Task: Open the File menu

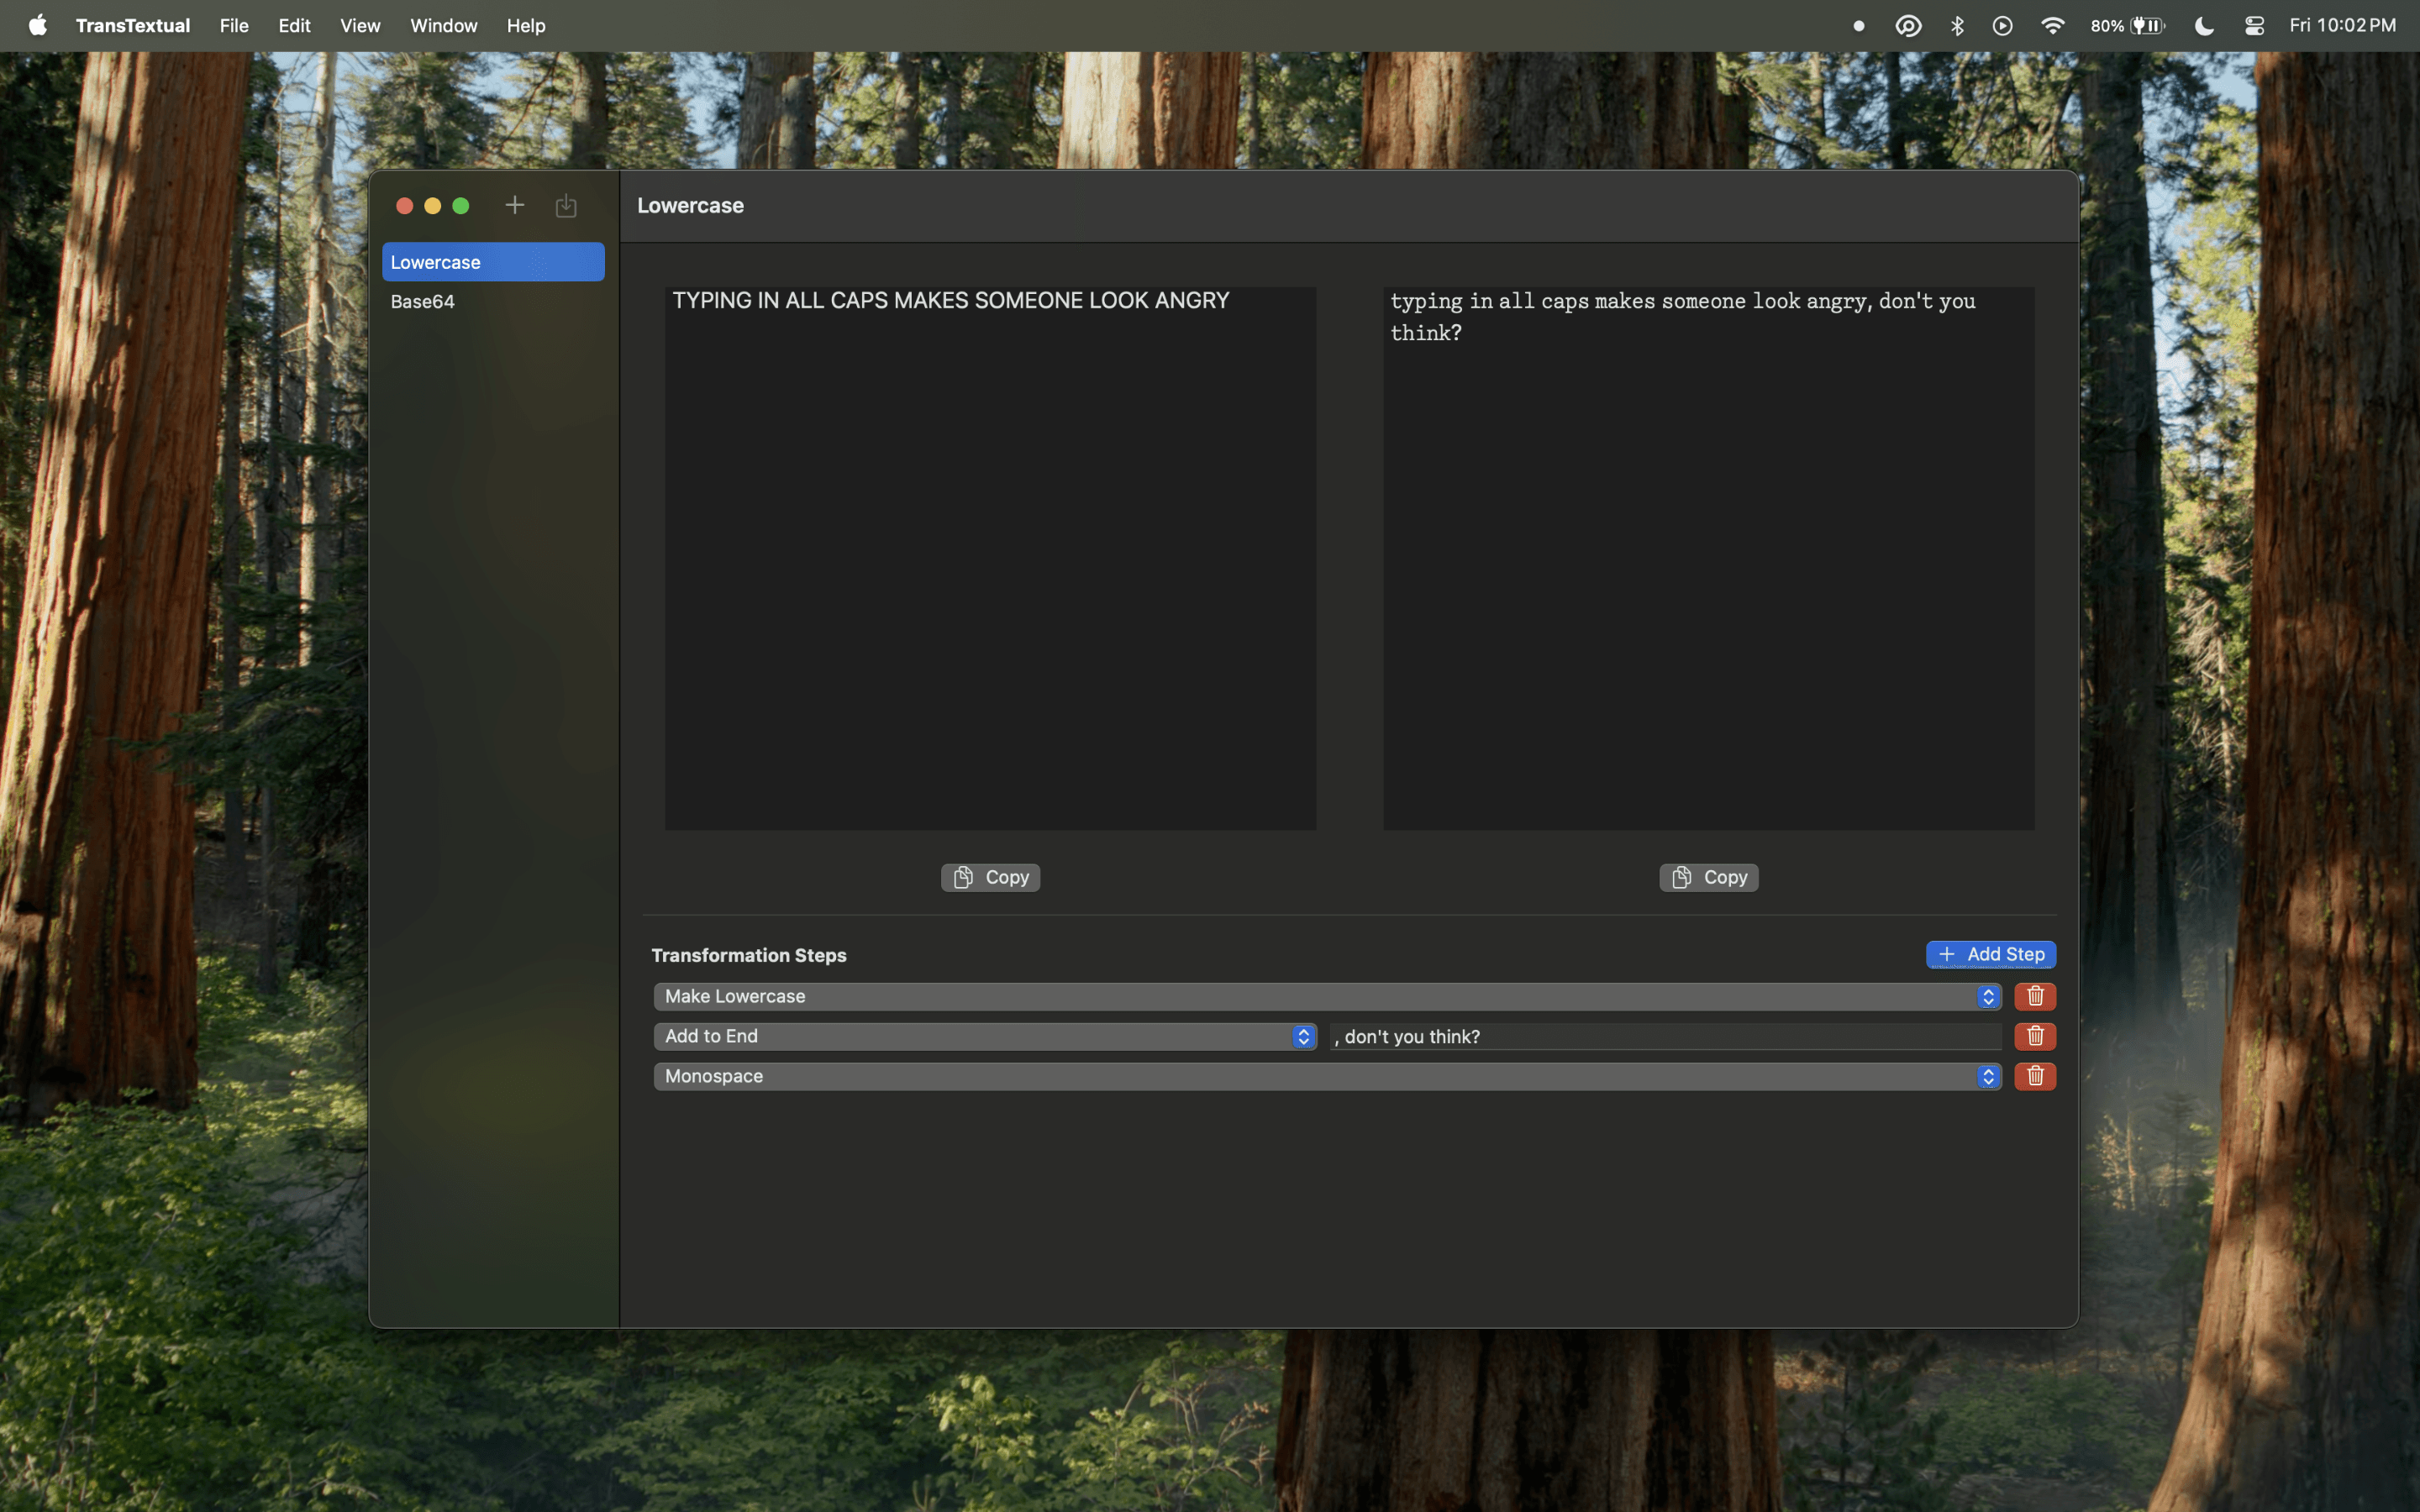Action: (x=234, y=26)
